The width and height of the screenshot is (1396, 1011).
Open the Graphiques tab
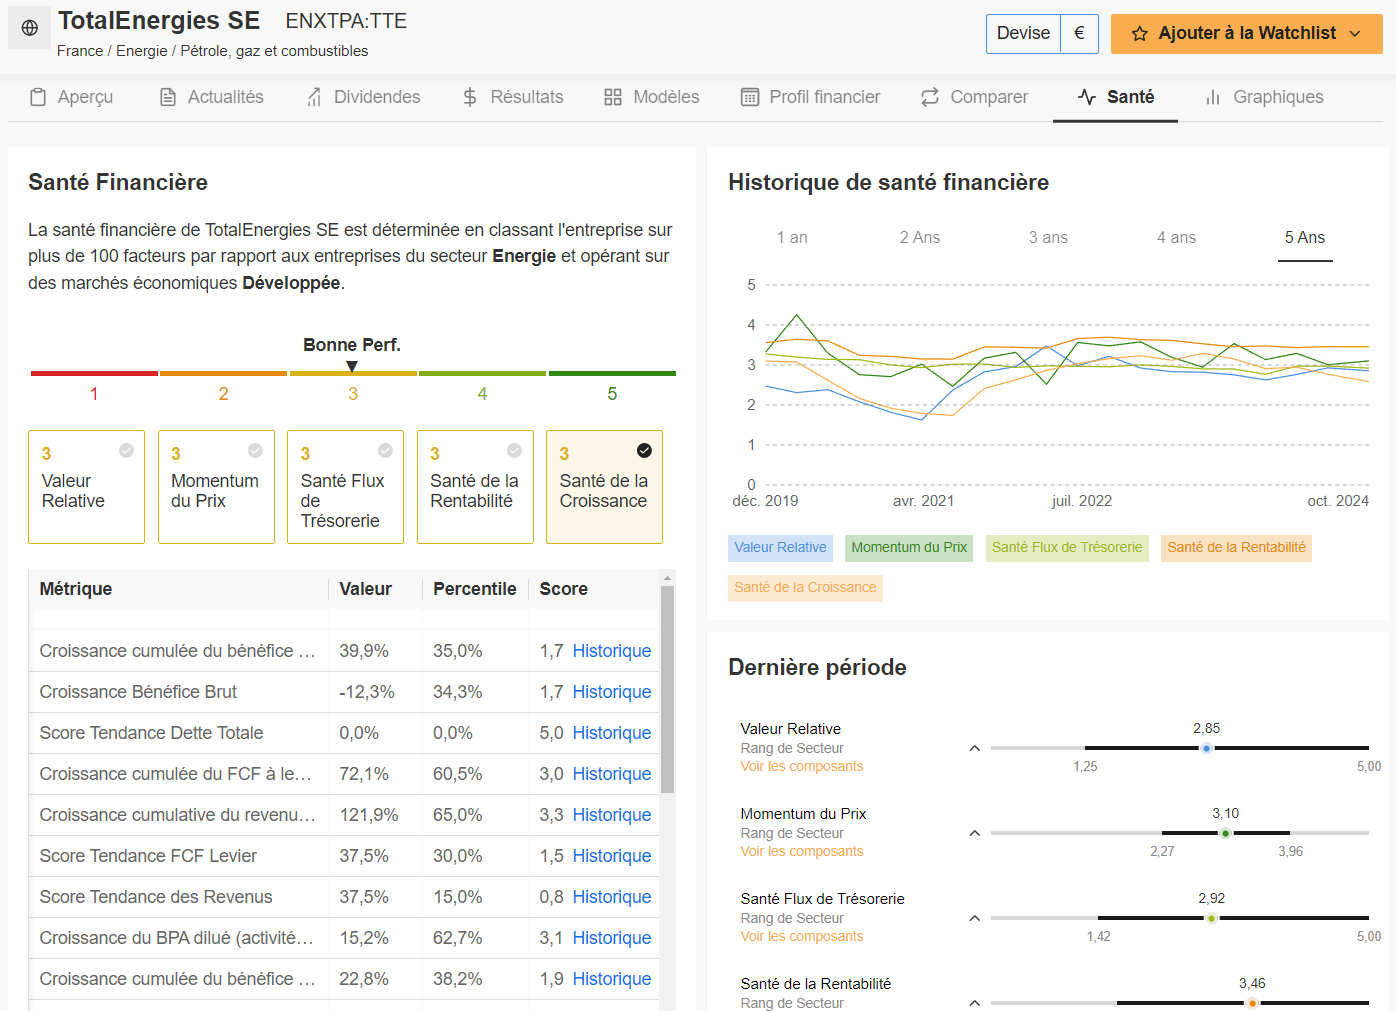pyautogui.click(x=1265, y=97)
